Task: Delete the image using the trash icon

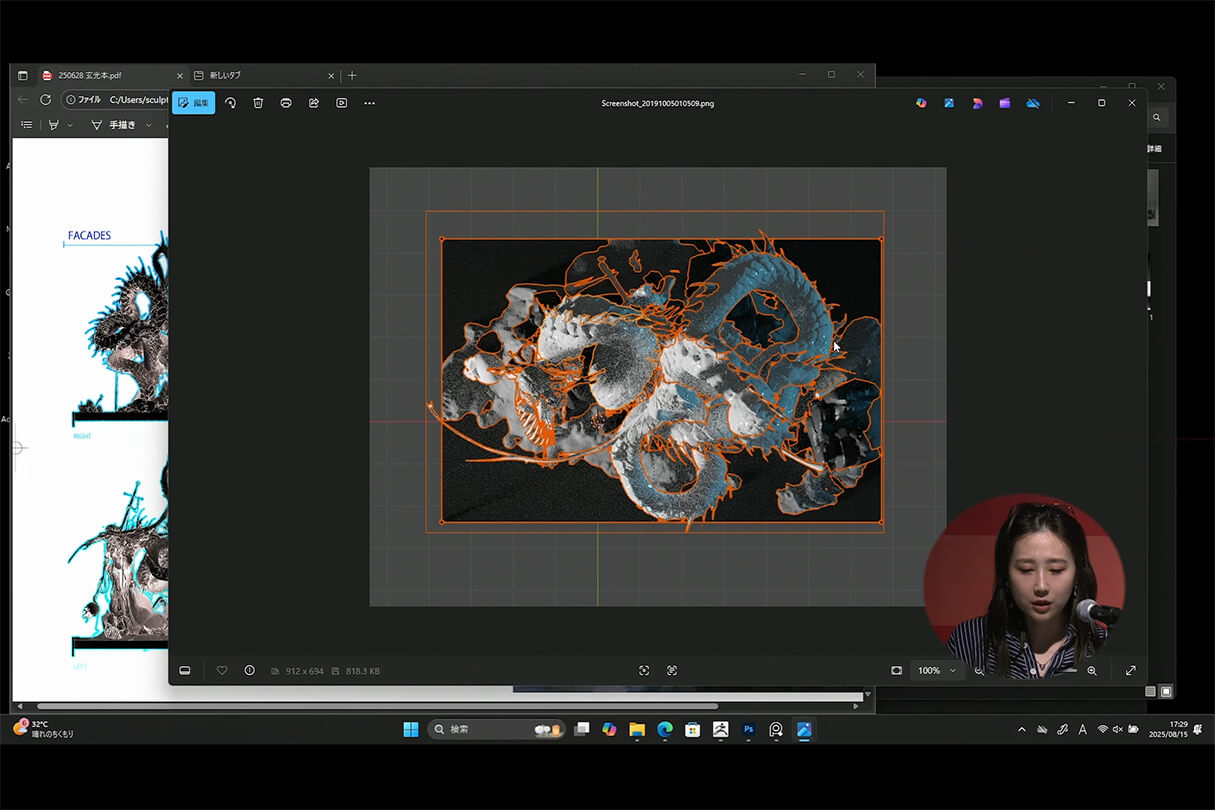Action: click(x=258, y=103)
